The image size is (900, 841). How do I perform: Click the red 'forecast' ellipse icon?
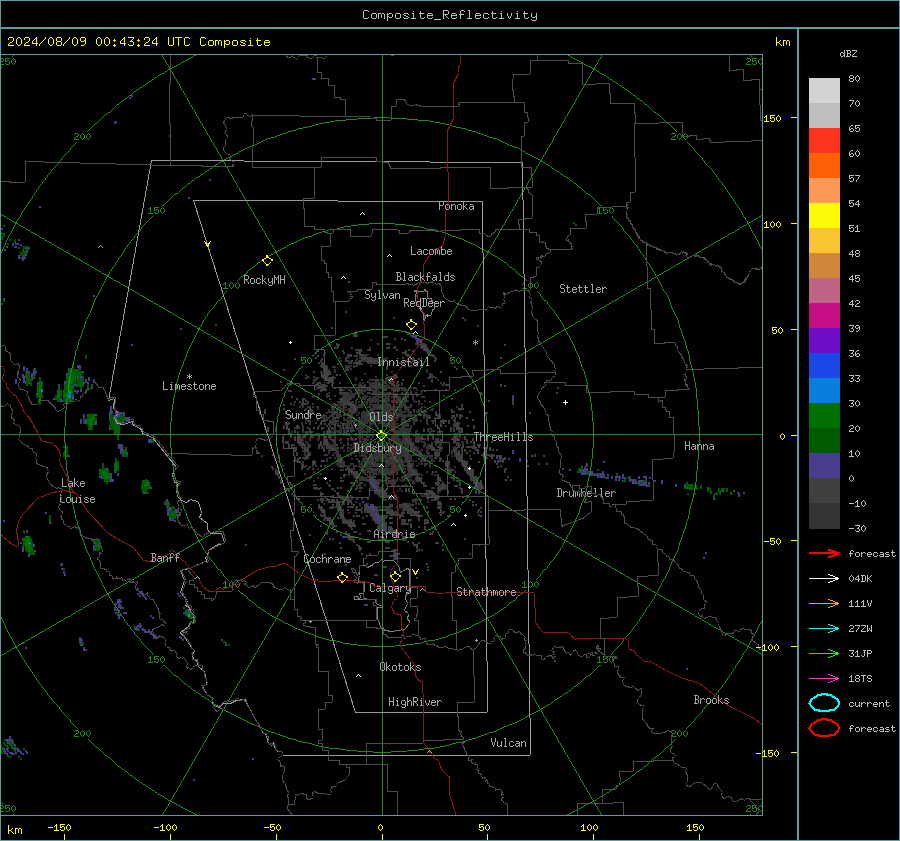824,728
